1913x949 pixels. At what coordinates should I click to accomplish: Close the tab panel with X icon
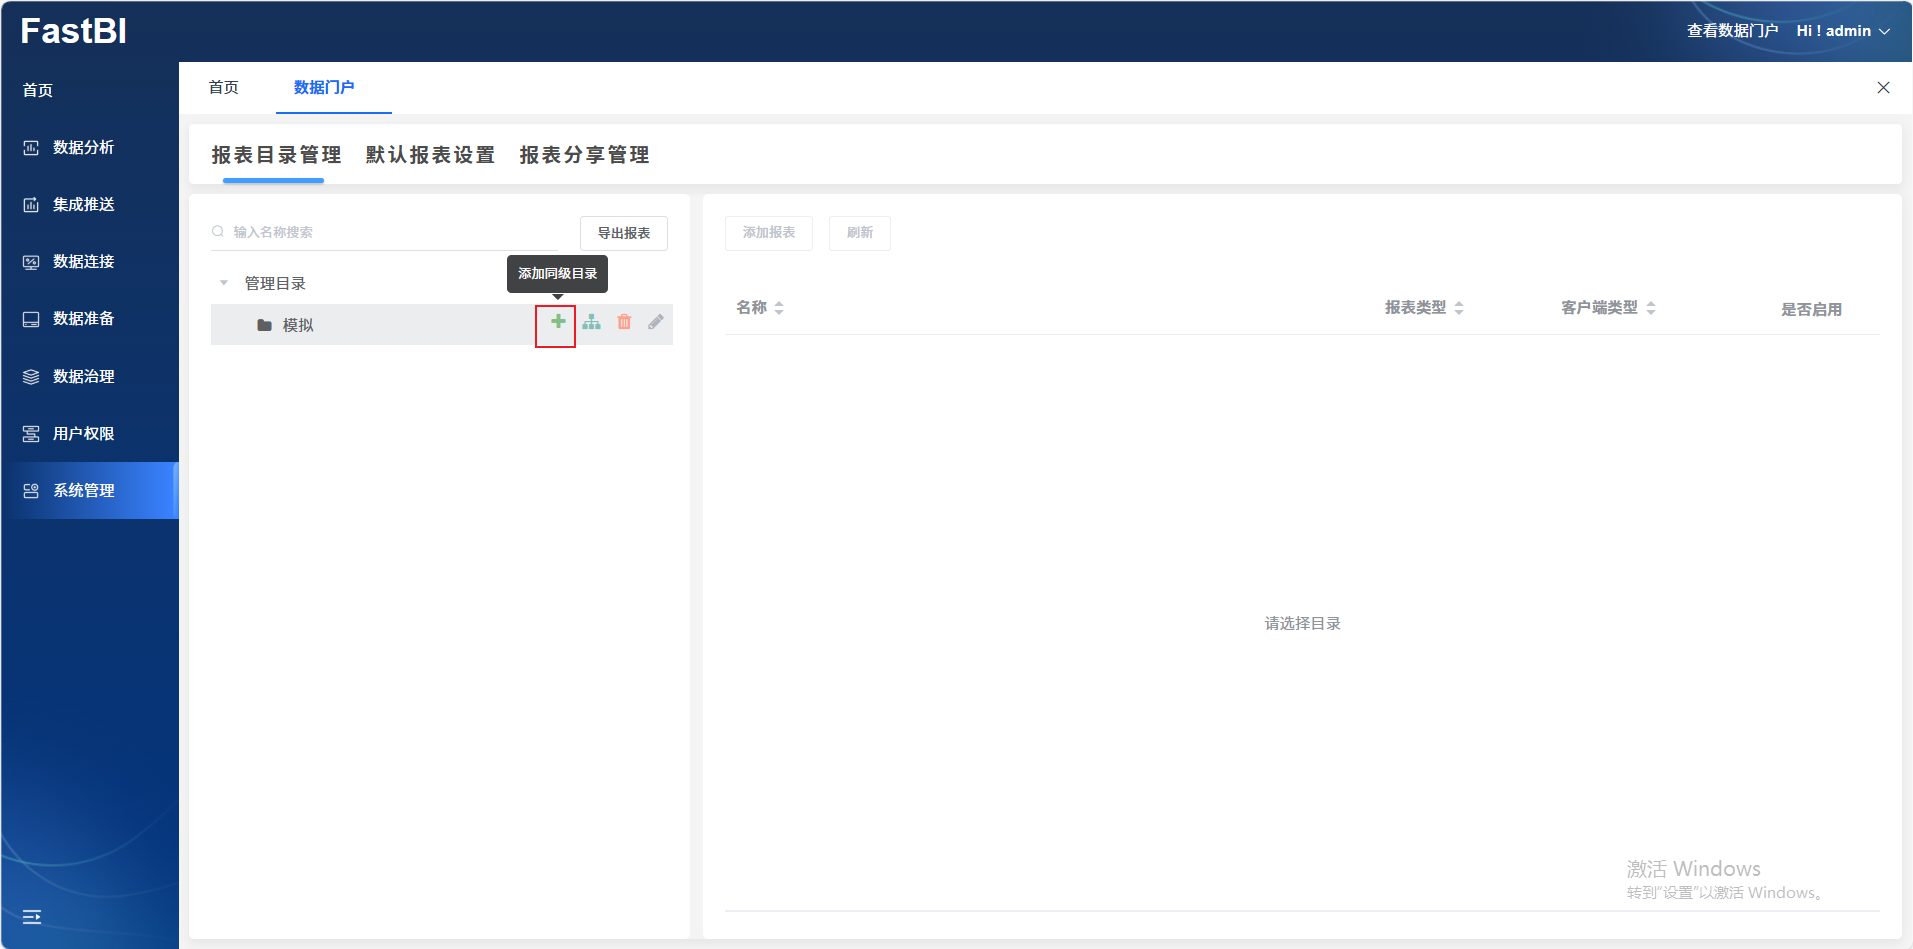coord(1883,88)
